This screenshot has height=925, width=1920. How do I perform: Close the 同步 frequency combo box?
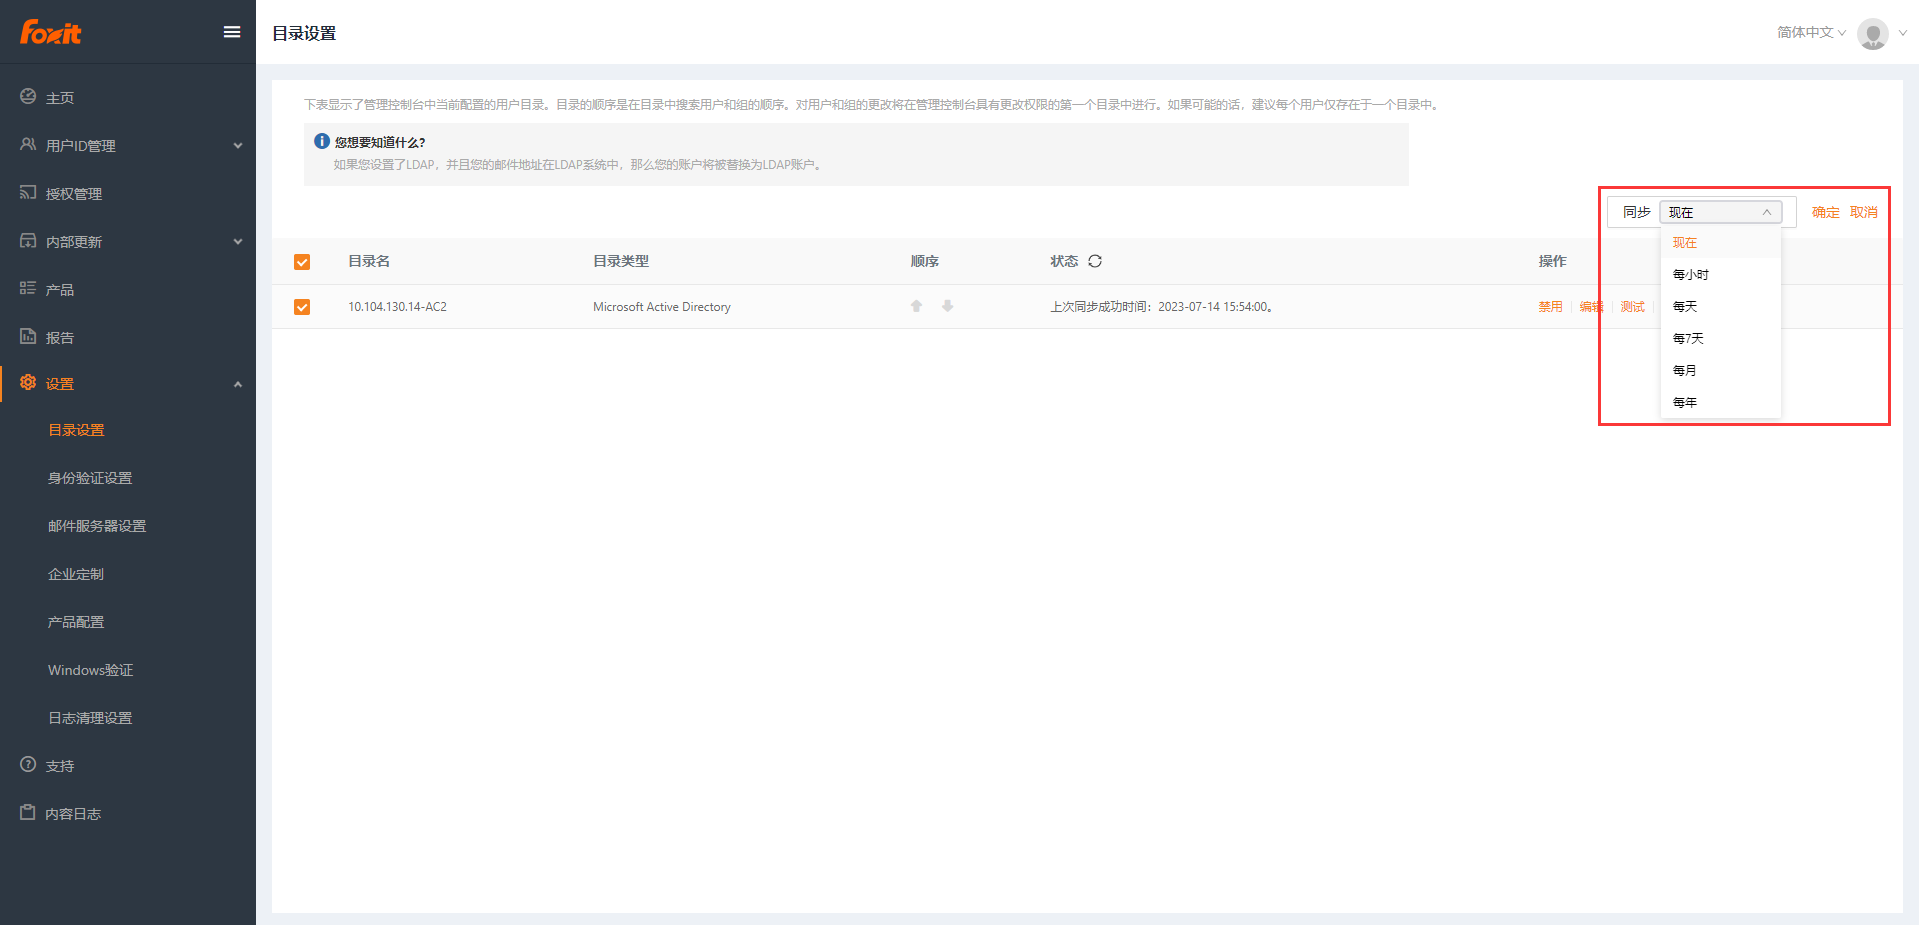pyautogui.click(x=1721, y=212)
